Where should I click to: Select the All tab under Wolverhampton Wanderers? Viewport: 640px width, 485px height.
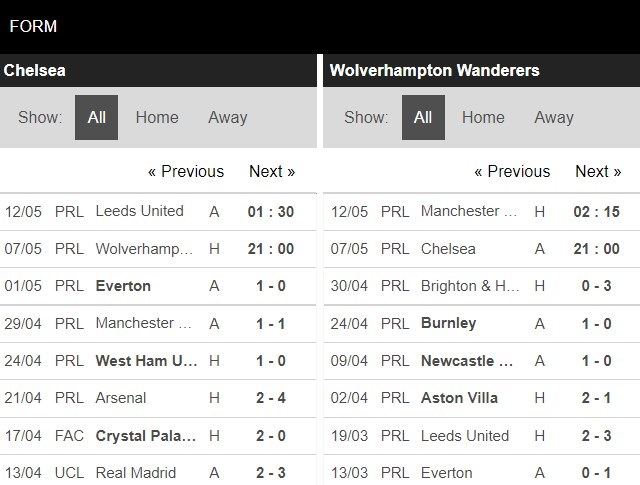(x=423, y=117)
